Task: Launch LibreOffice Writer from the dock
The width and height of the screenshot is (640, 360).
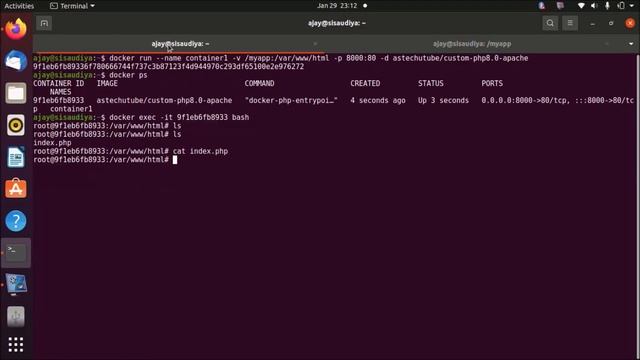Action: point(16,157)
